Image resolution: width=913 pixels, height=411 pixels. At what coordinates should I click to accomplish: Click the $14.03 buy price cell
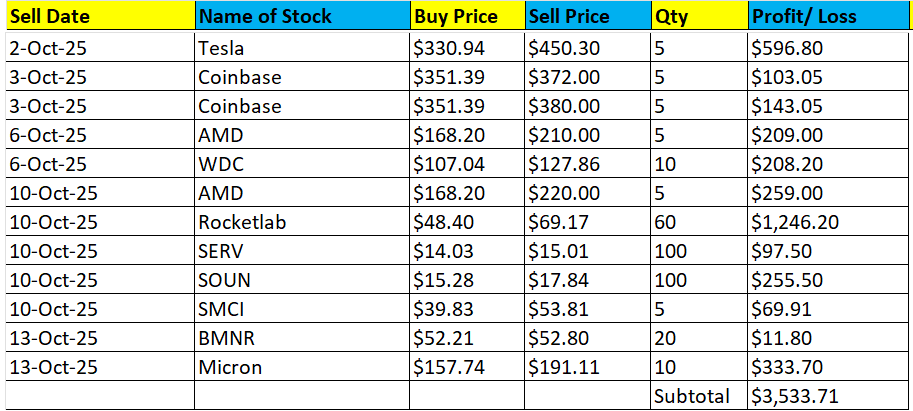[466, 251]
